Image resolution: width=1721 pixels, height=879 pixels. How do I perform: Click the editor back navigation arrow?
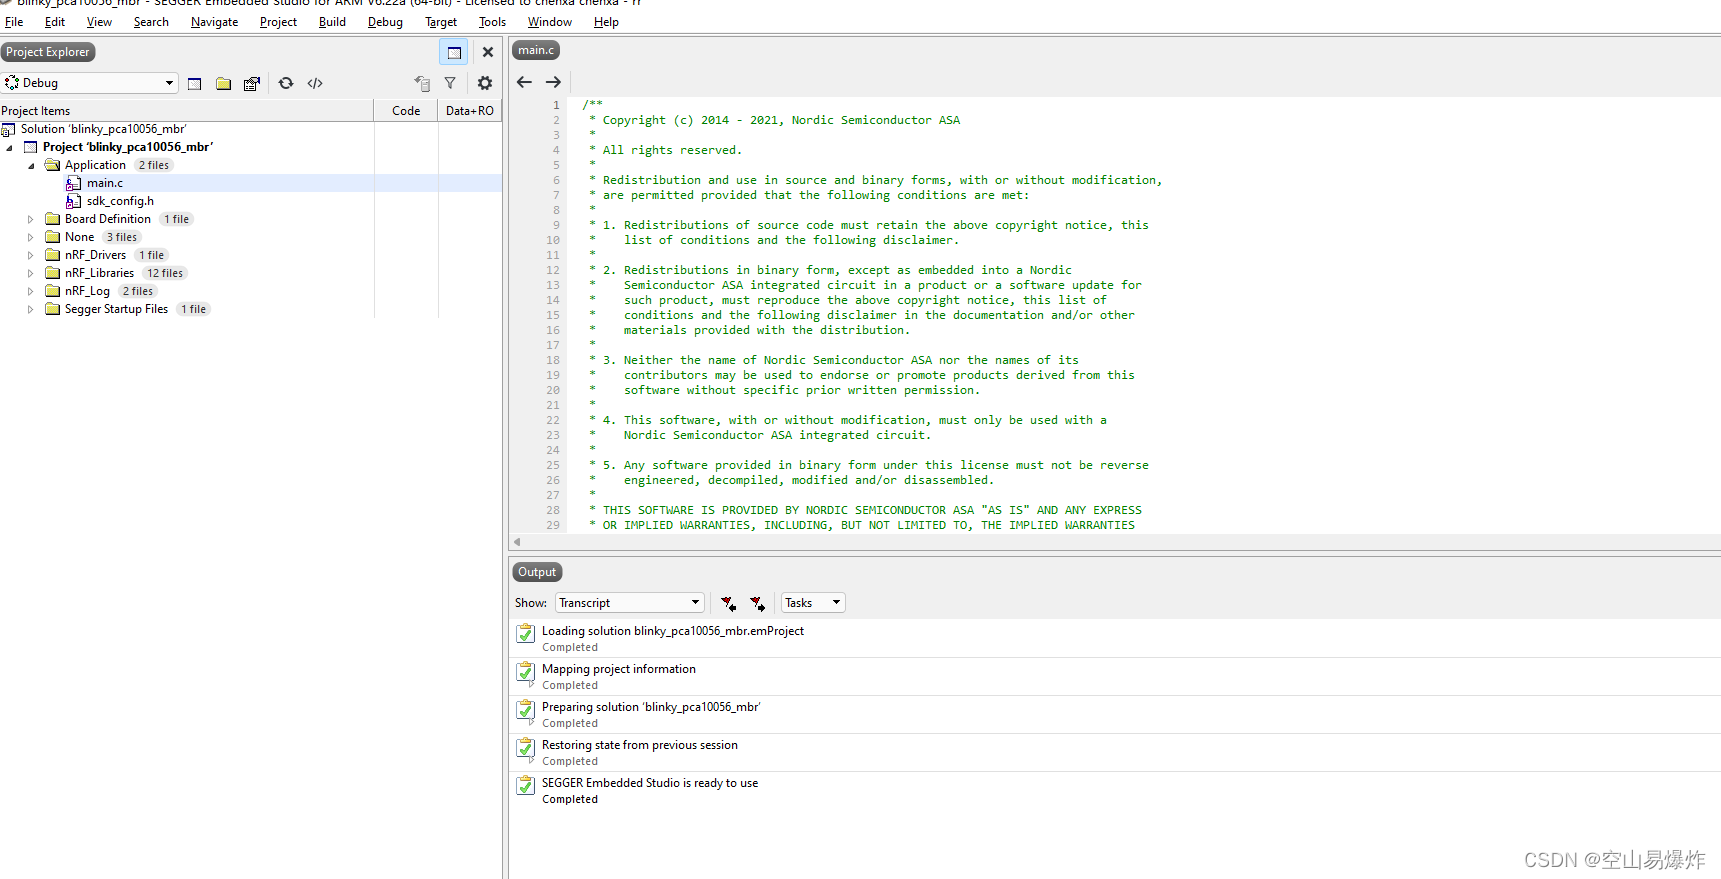coord(524,82)
